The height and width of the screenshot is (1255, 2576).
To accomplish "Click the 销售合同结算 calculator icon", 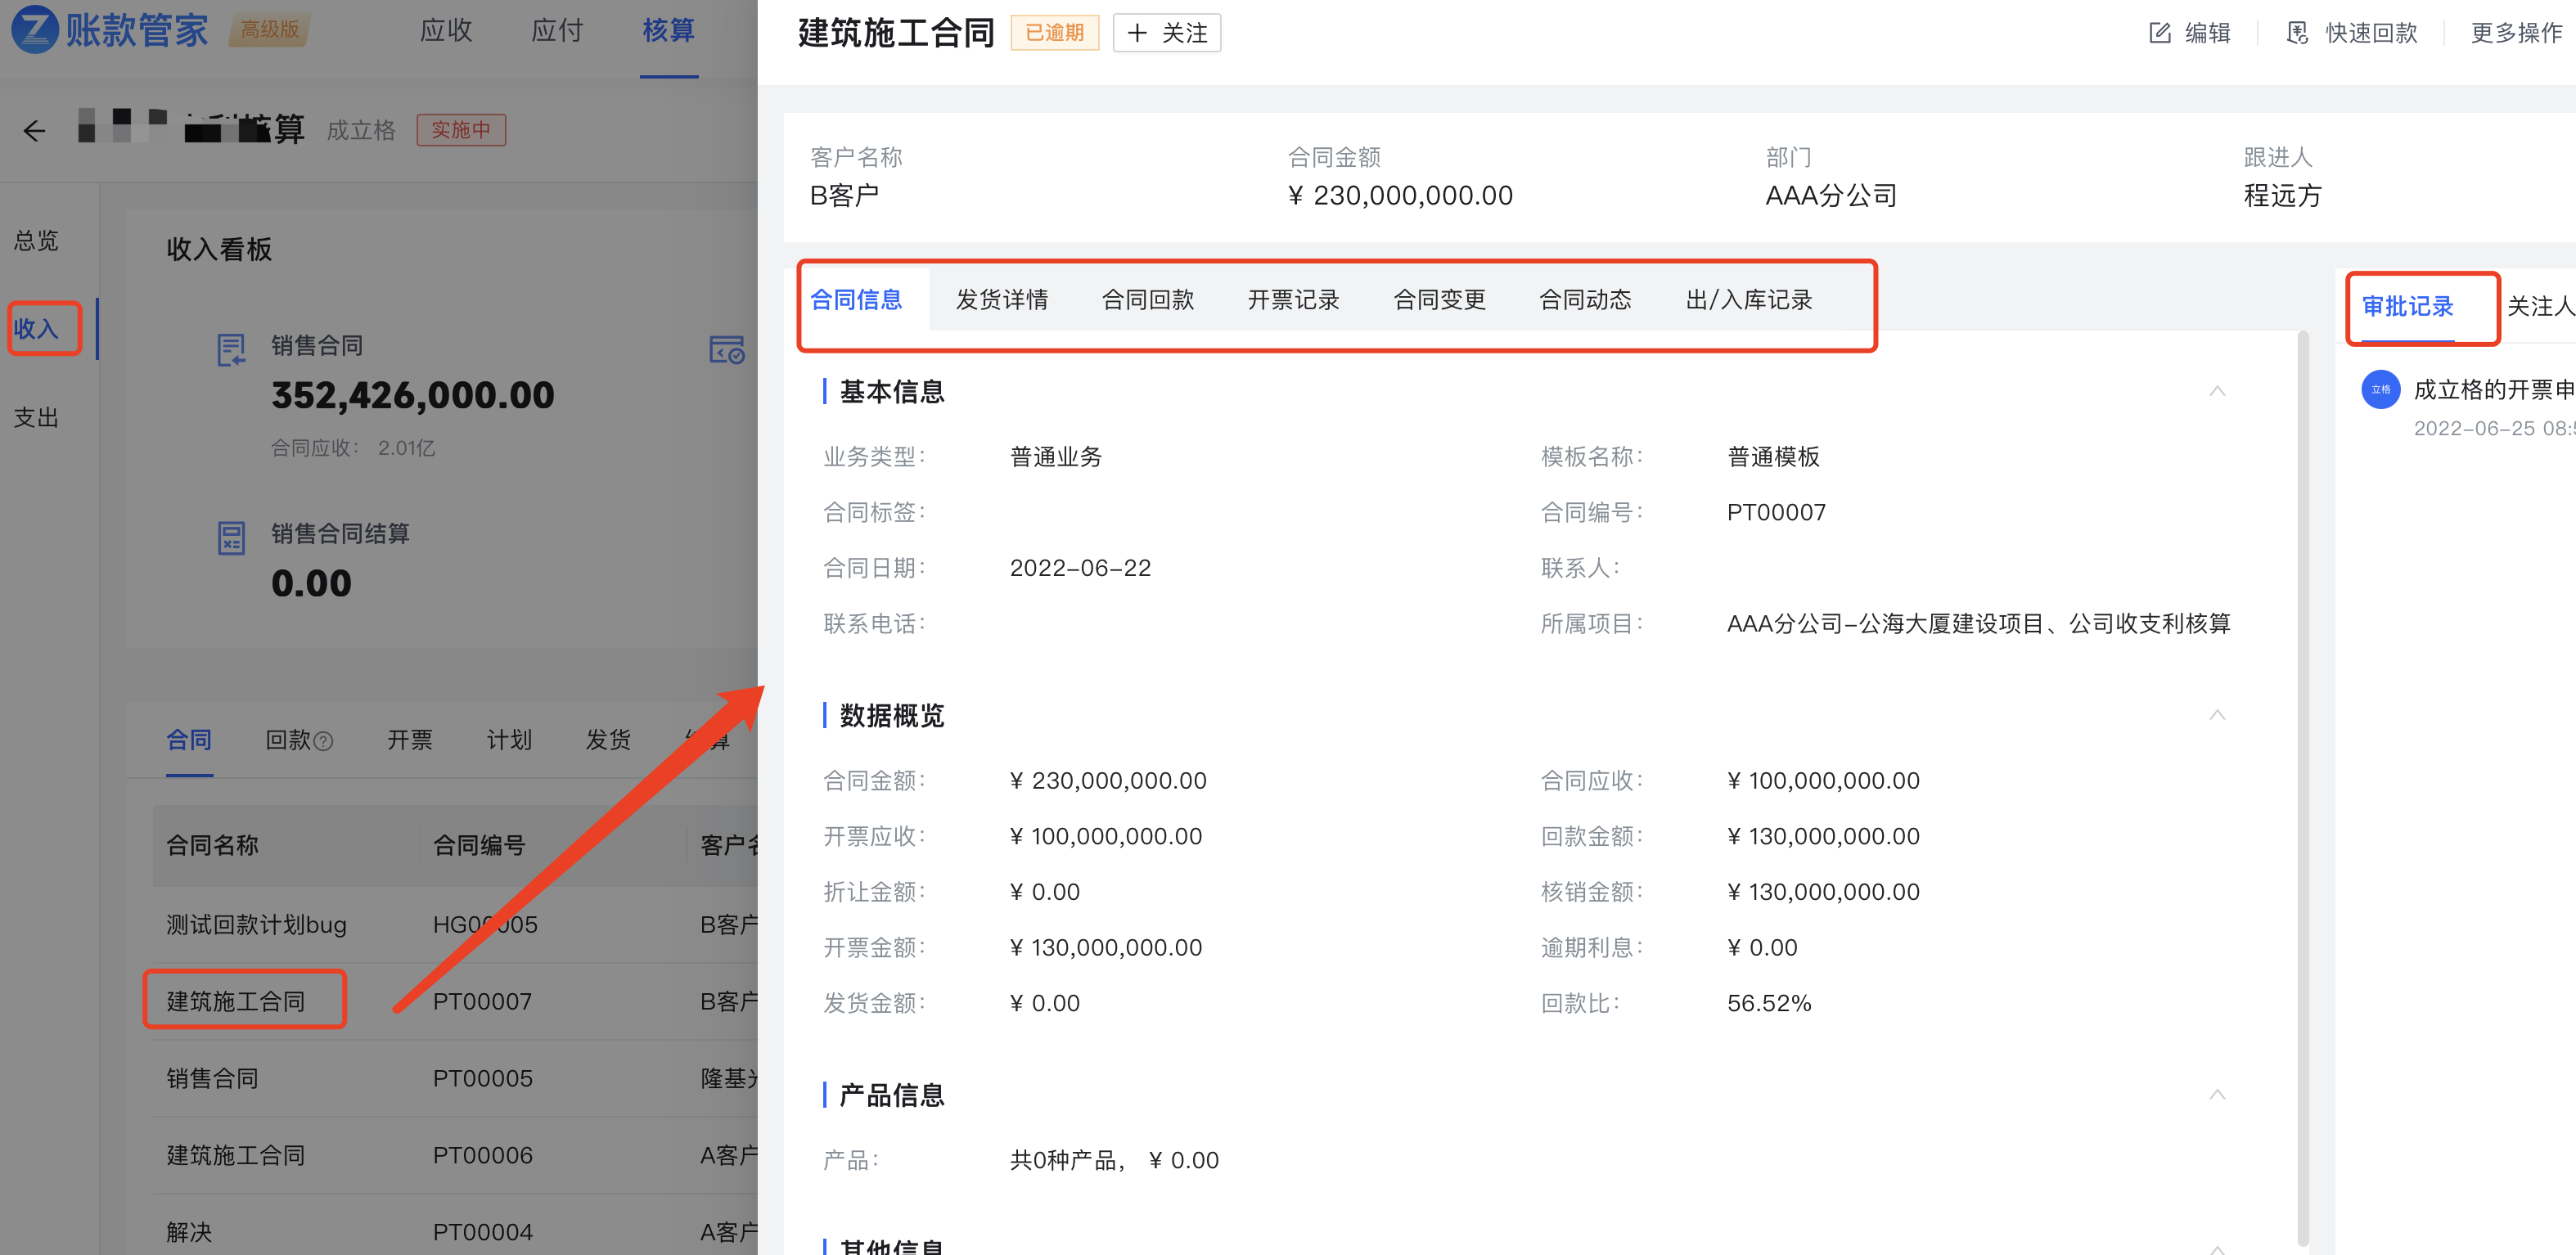I will (x=231, y=538).
